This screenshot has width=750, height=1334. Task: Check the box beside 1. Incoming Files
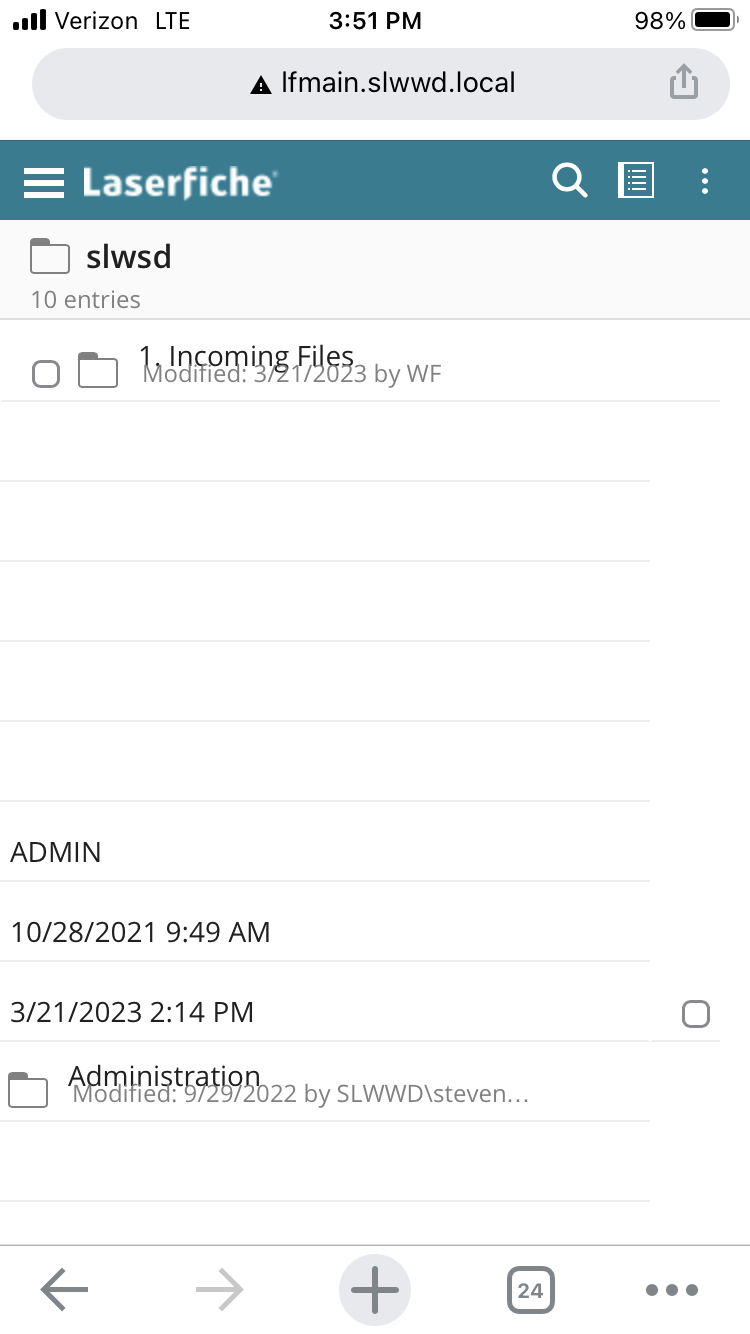[46, 374]
